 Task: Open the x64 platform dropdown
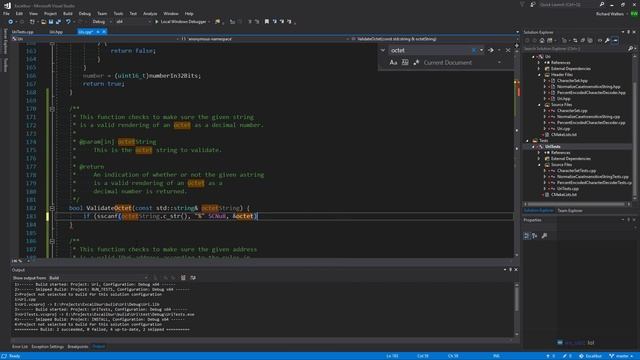[x=133, y=22]
